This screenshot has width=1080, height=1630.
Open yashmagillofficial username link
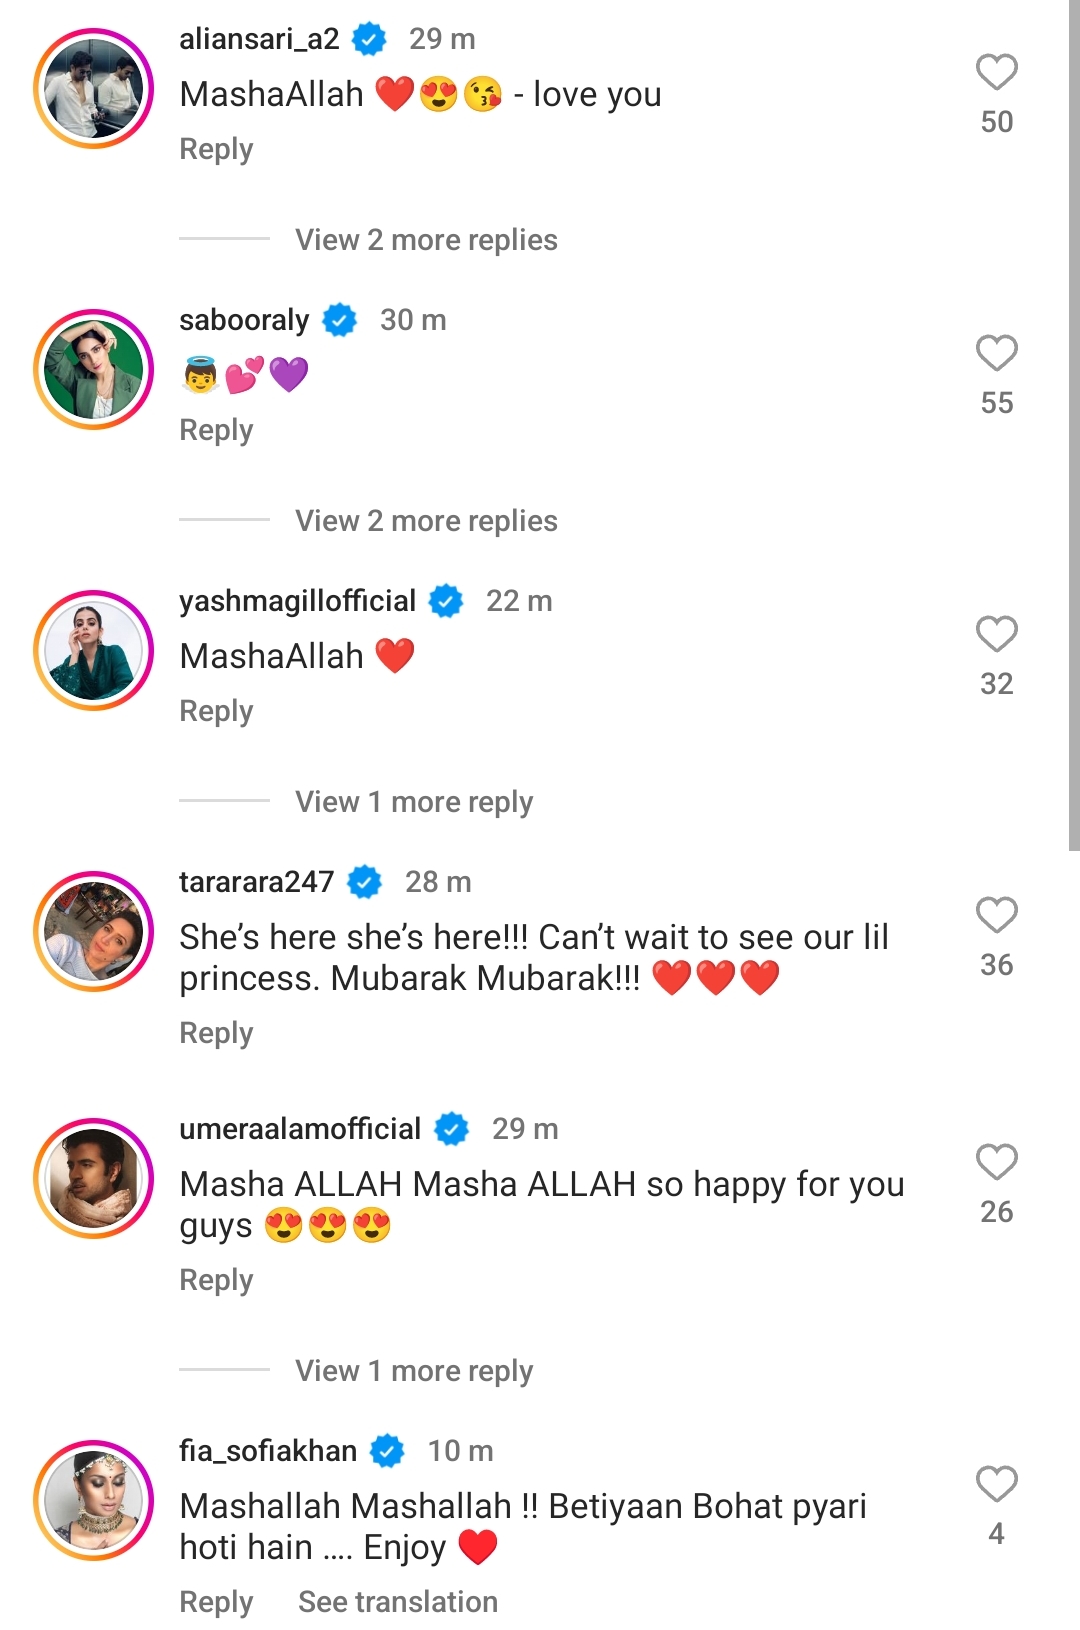(x=297, y=601)
